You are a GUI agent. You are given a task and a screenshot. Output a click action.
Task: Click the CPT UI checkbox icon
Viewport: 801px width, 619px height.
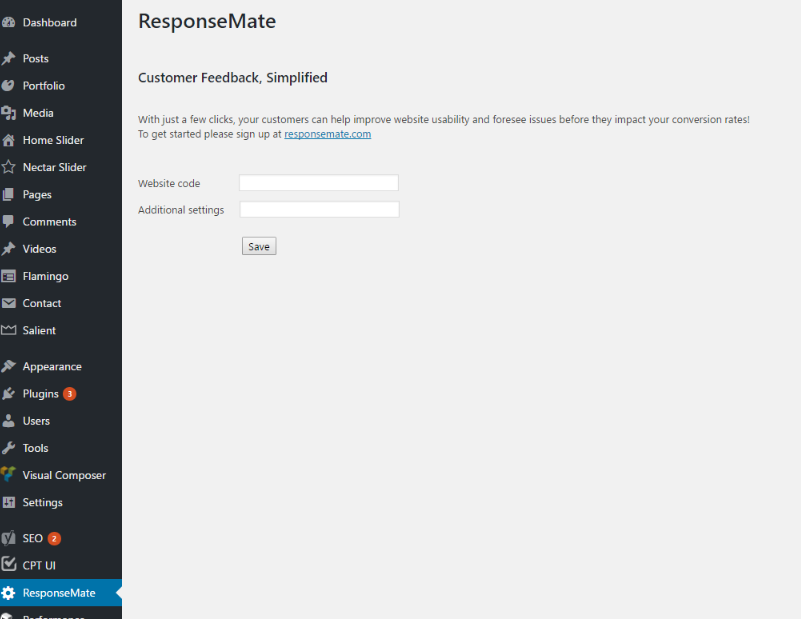[8, 564]
